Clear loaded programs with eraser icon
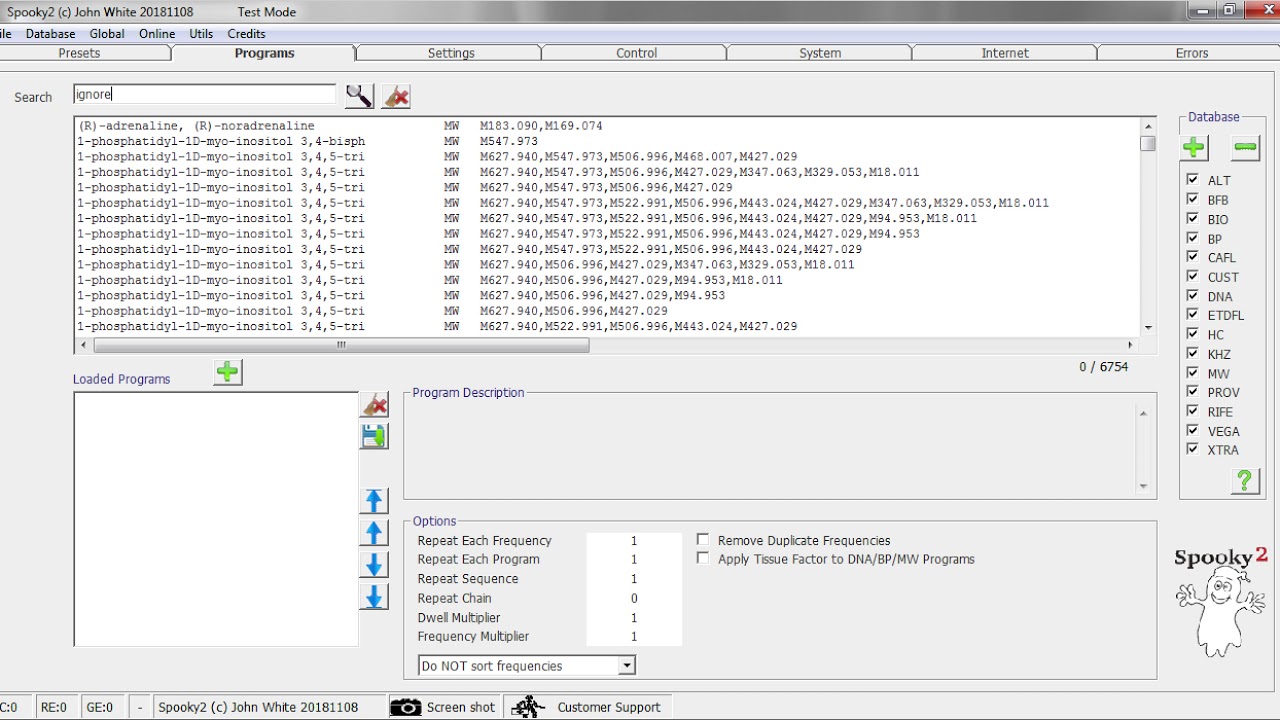Screen dimensions: 1280x720 coord(374,405)
